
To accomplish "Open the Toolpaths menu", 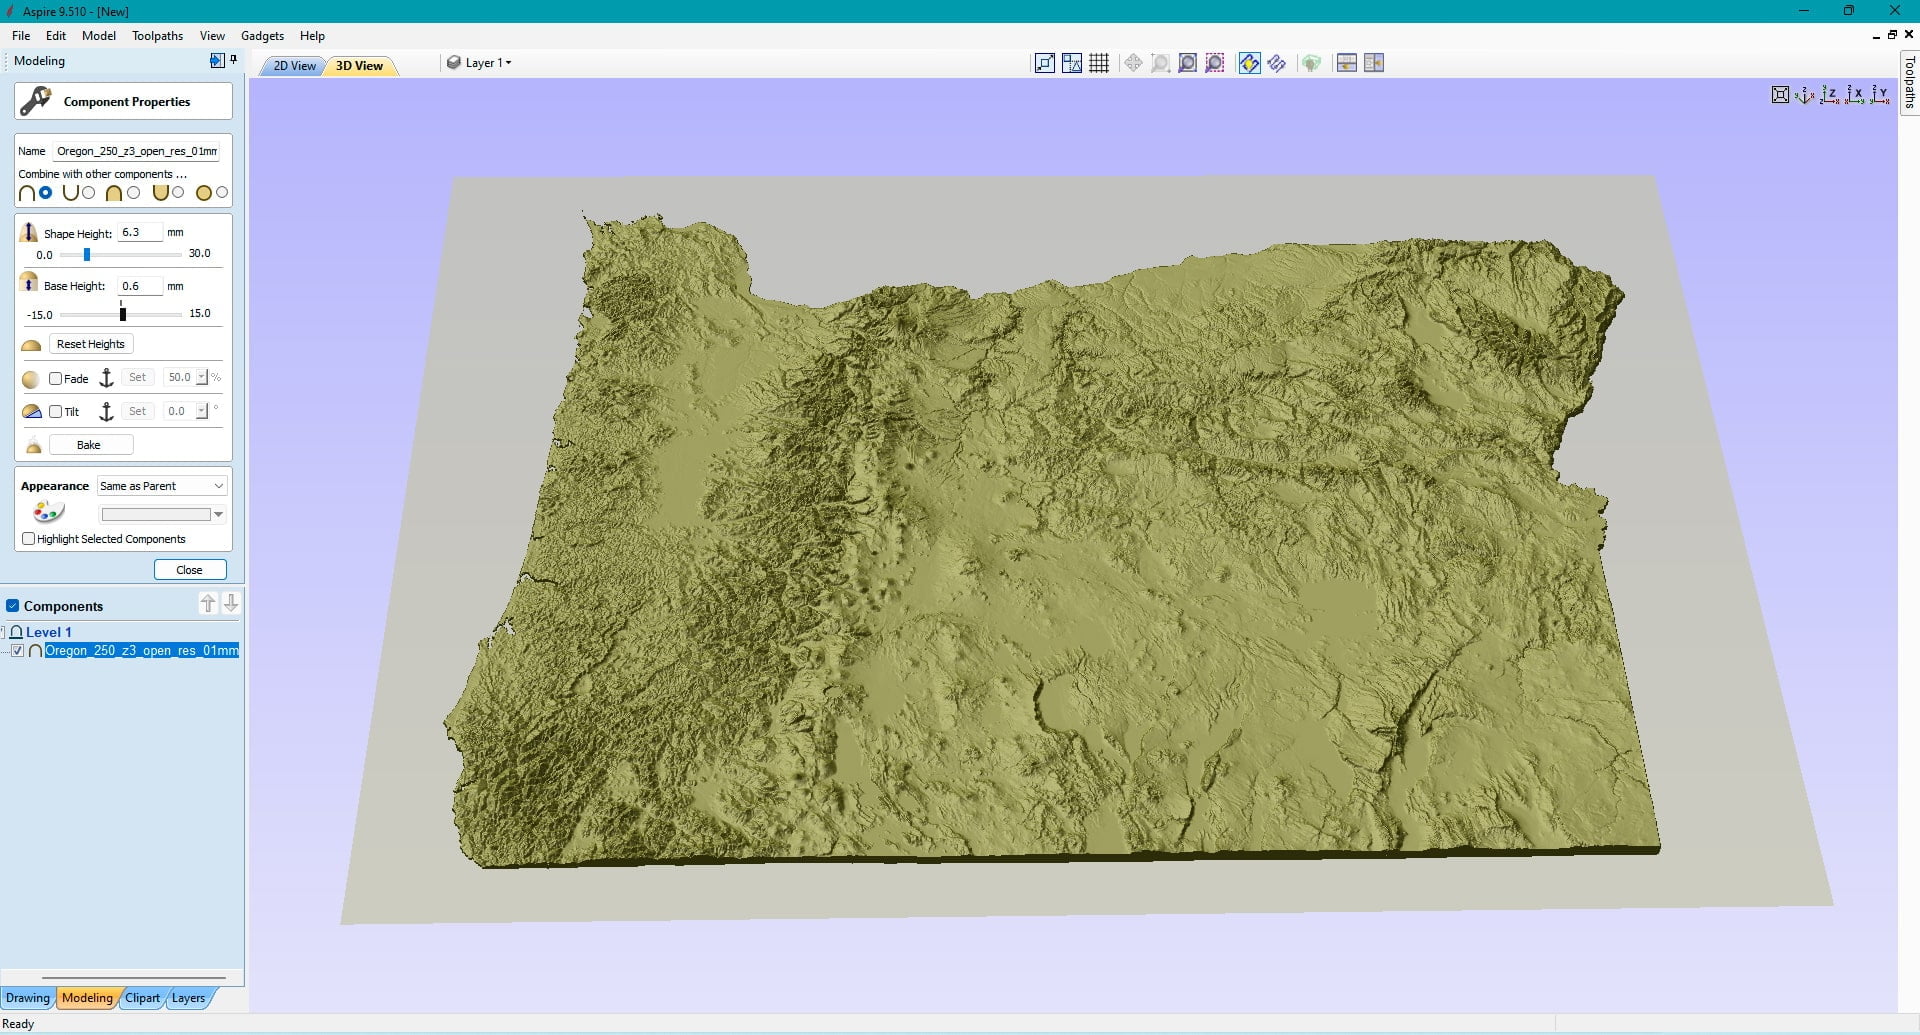I will [x=158, y=36].
